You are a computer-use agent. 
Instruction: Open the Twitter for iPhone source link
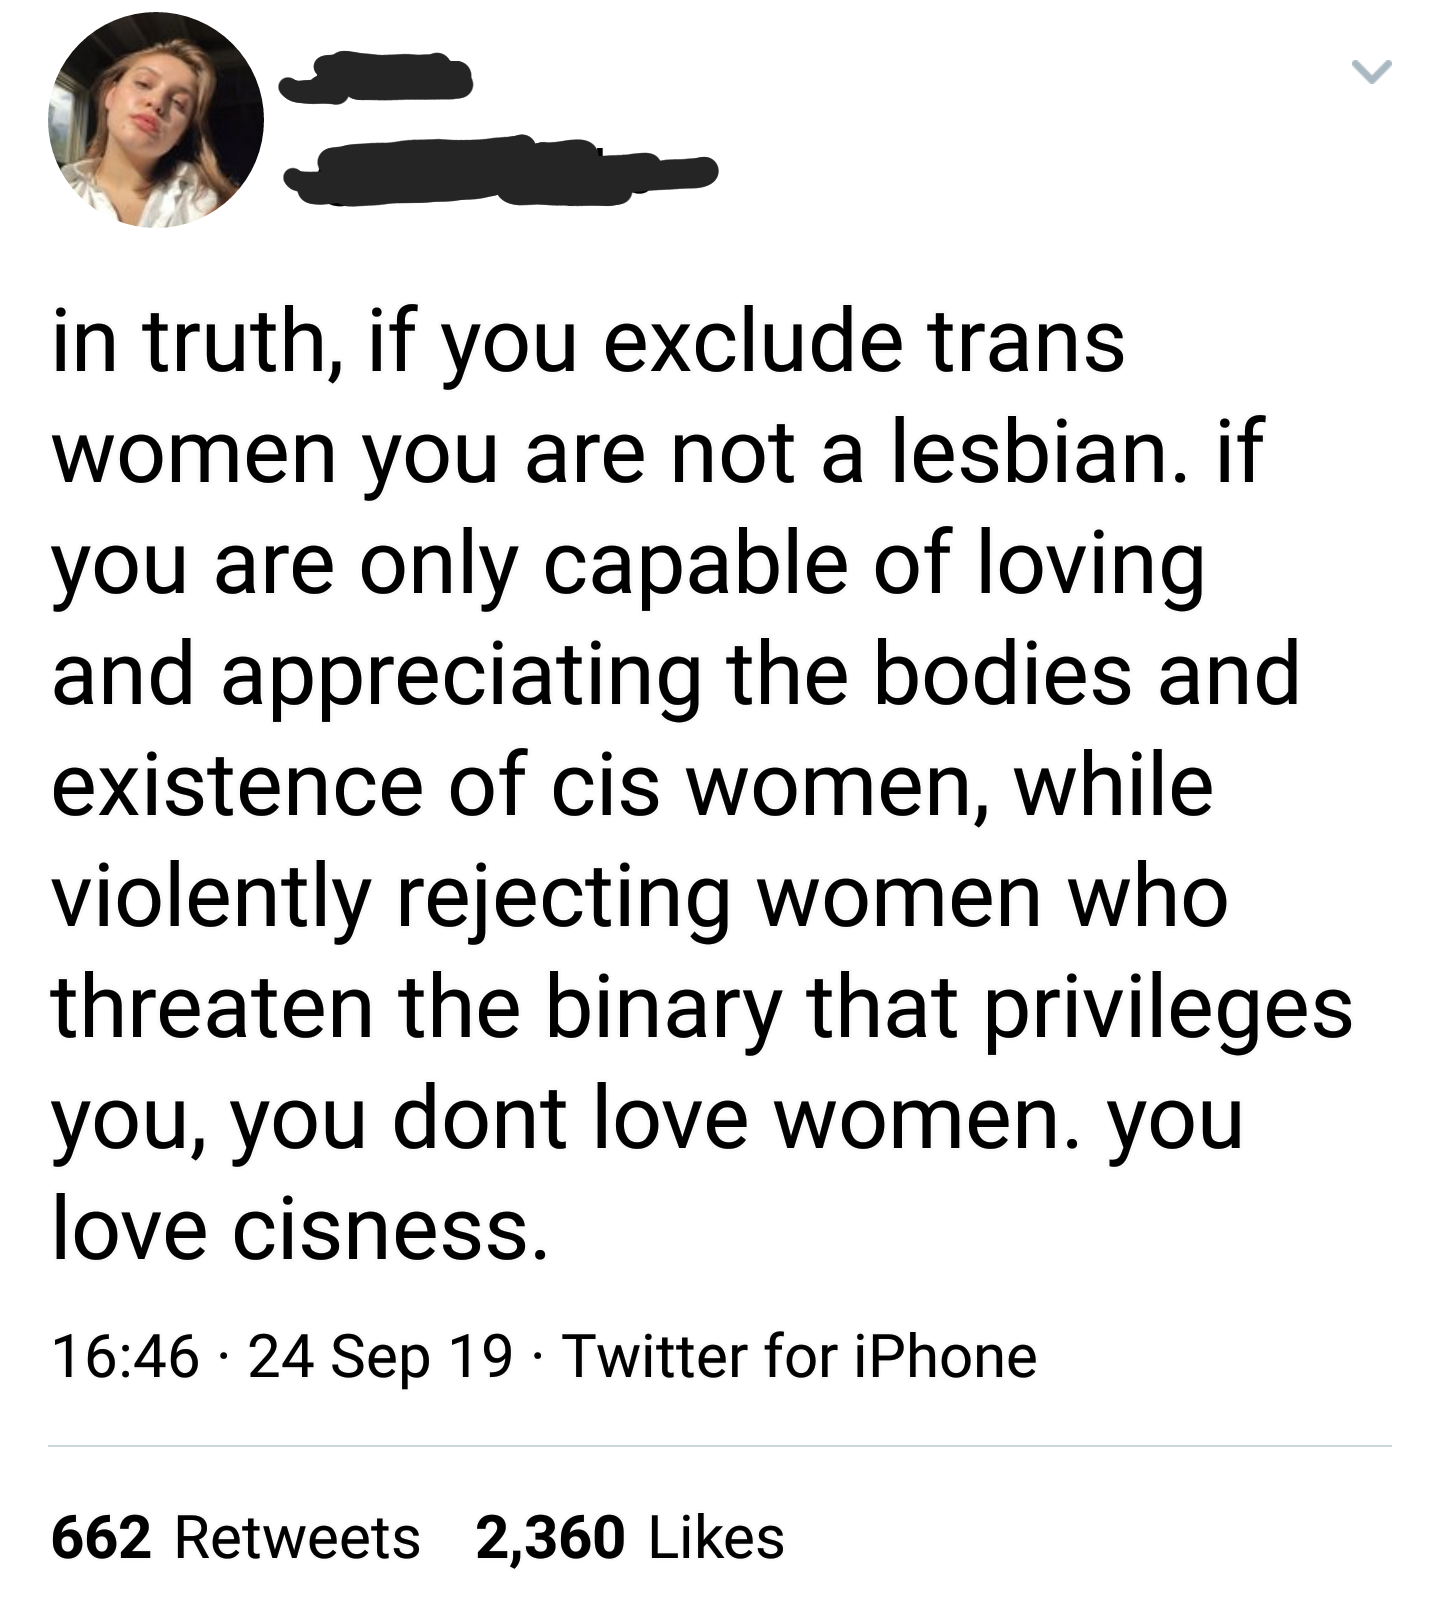(x=800, y=1357)
